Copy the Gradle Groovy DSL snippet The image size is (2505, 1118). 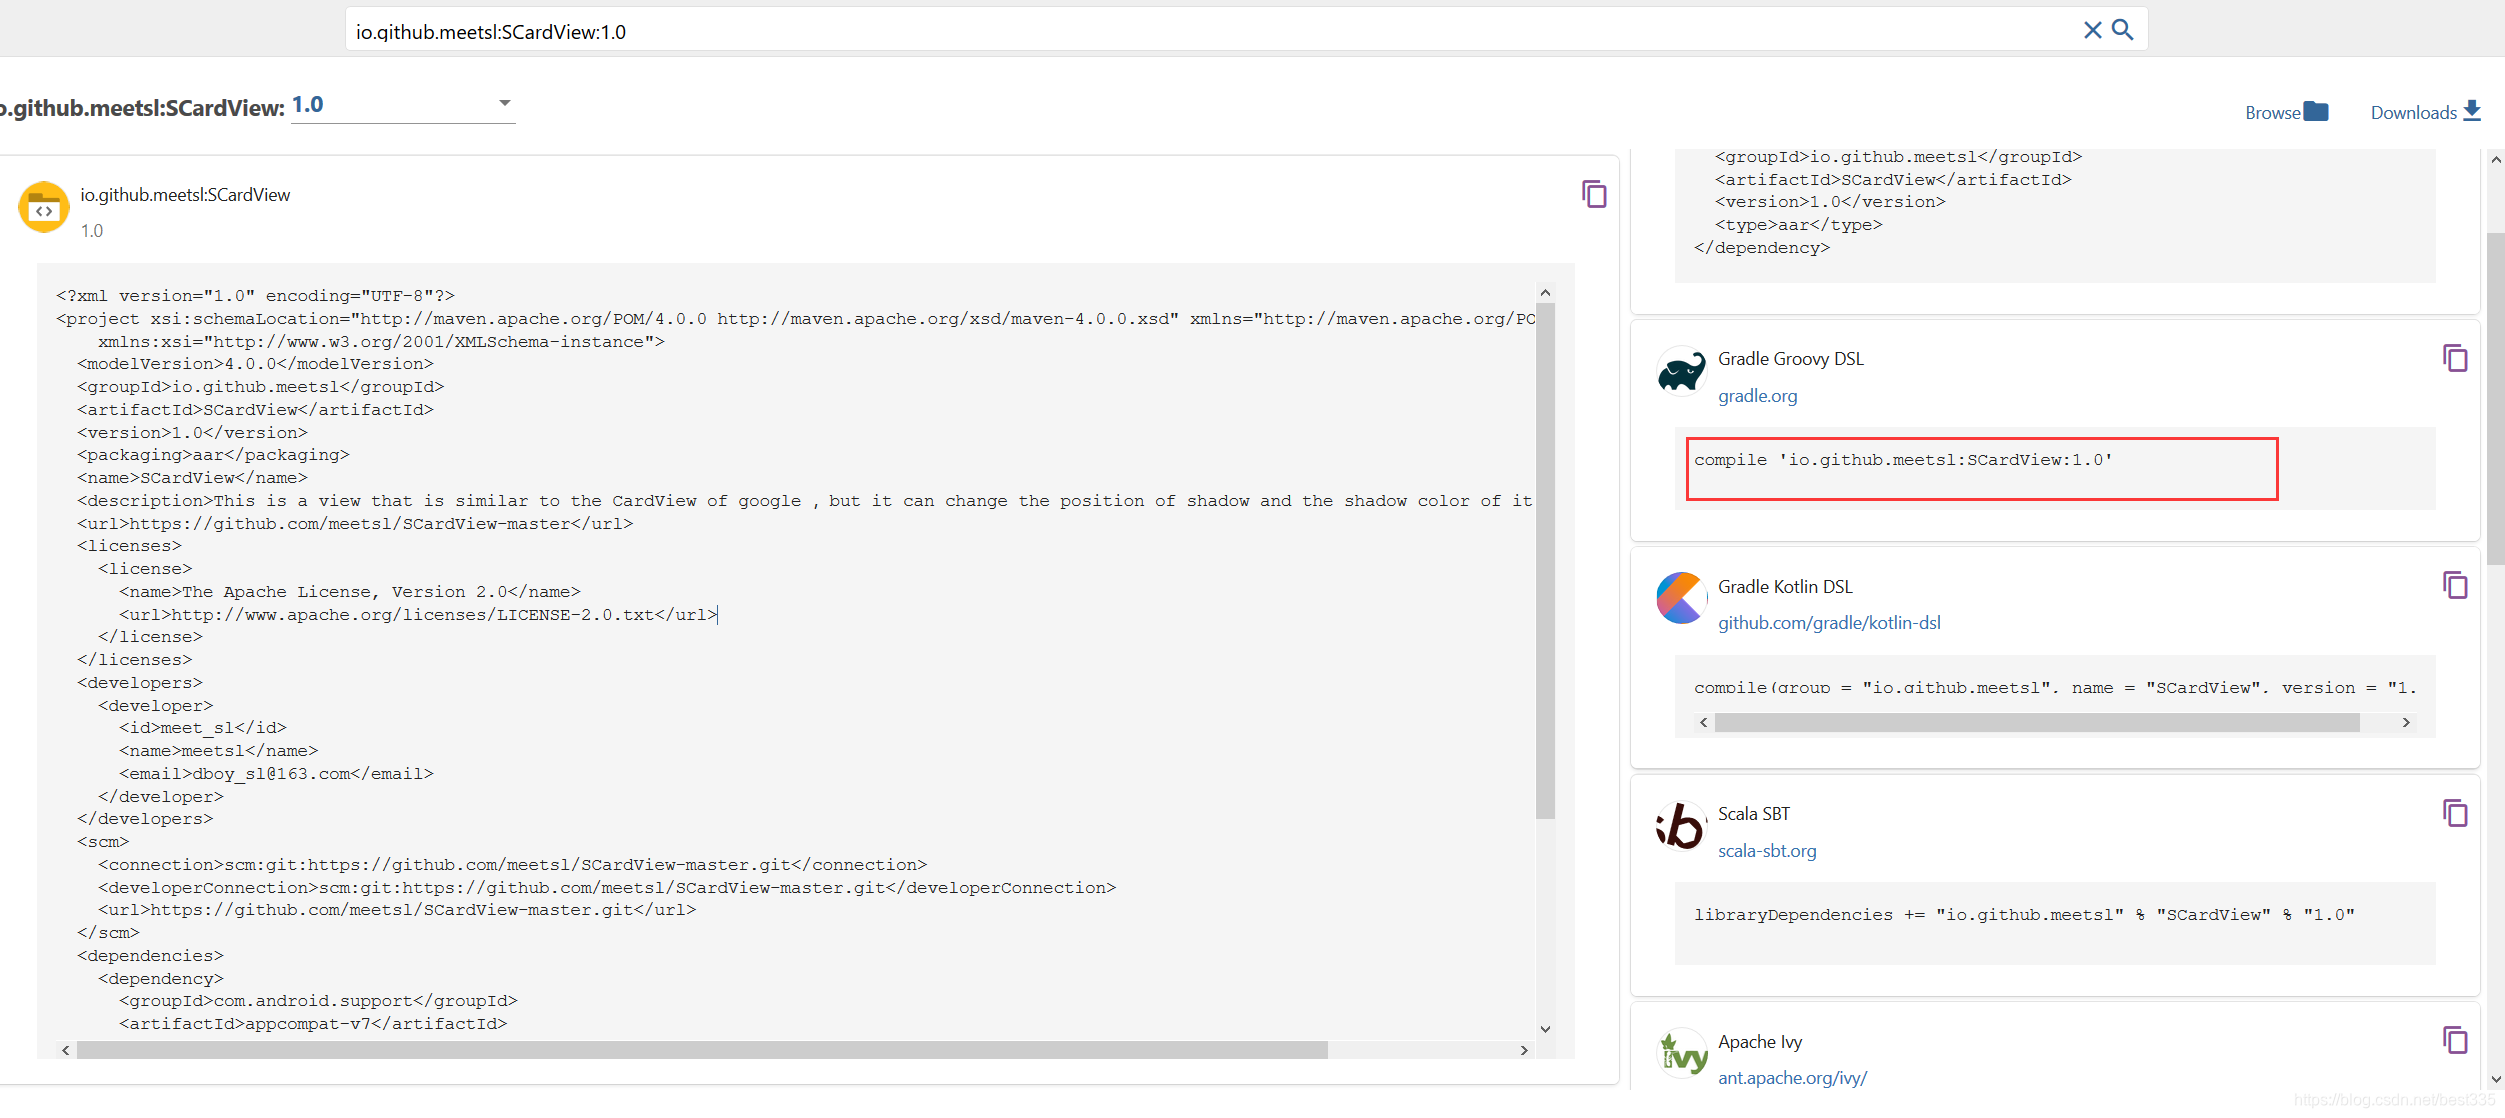click(2455, 358)
